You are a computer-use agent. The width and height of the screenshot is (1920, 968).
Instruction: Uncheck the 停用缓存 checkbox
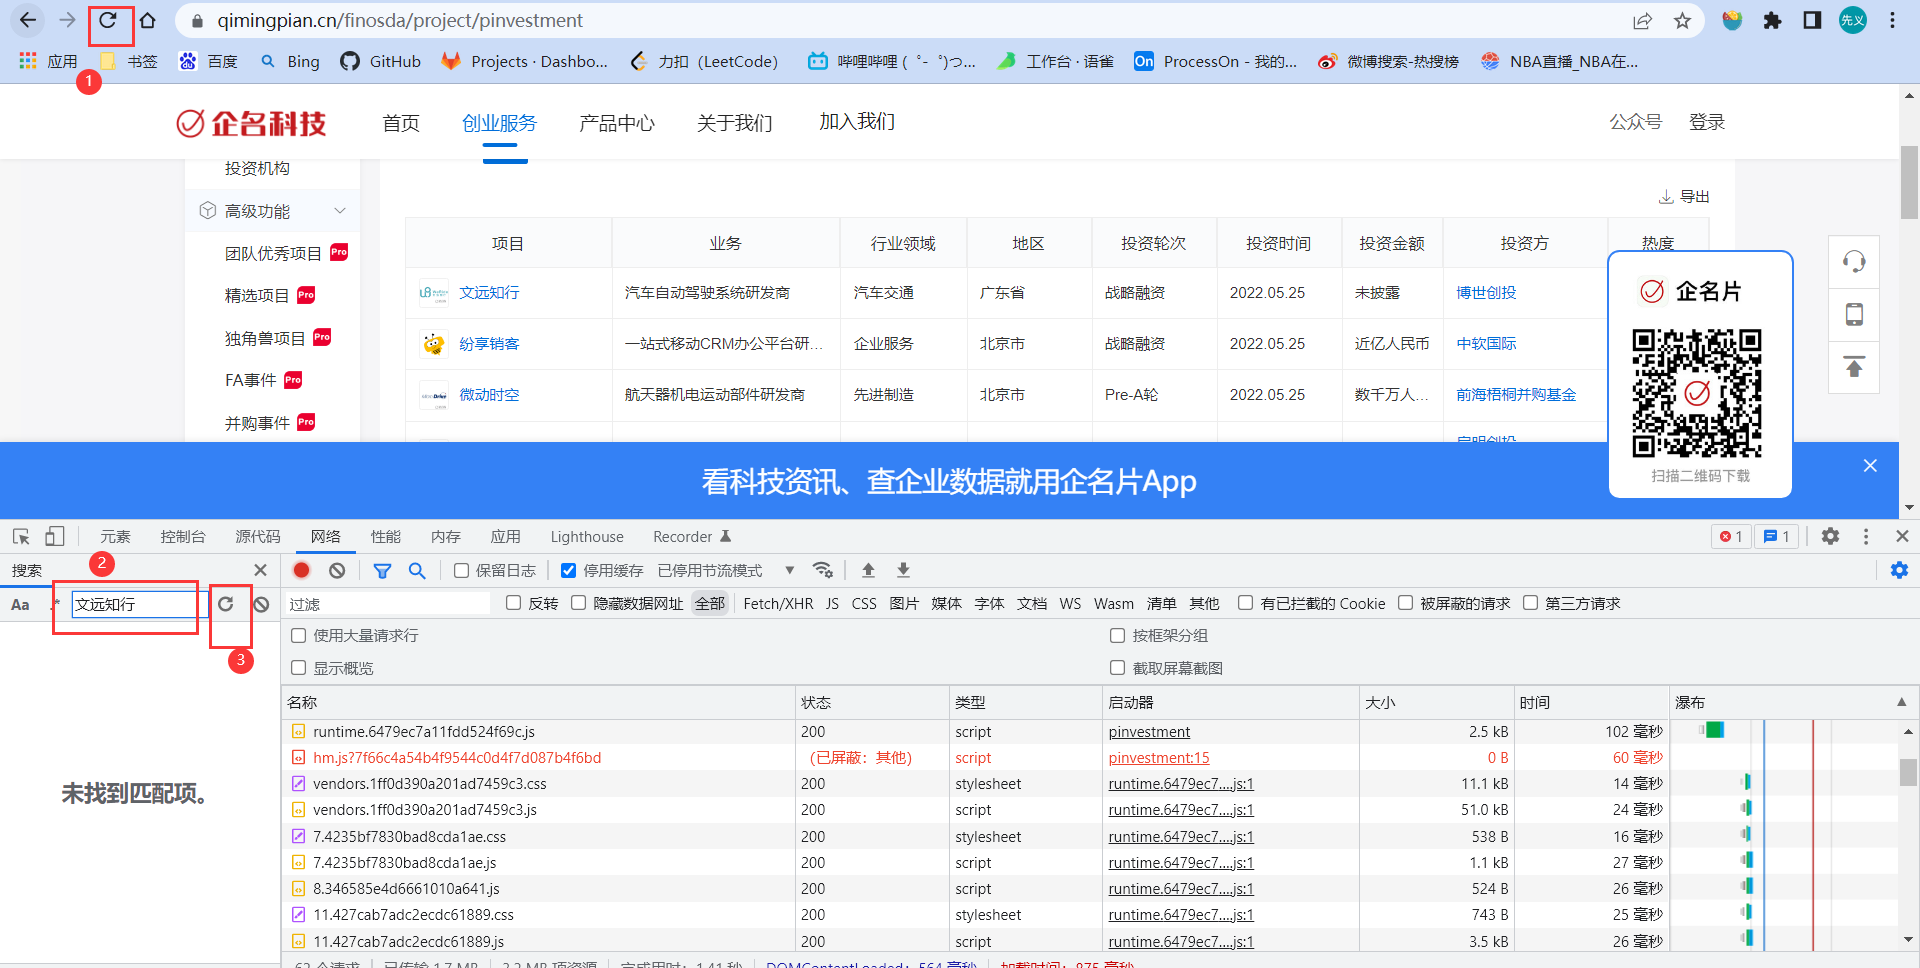(x=568, y=571)
